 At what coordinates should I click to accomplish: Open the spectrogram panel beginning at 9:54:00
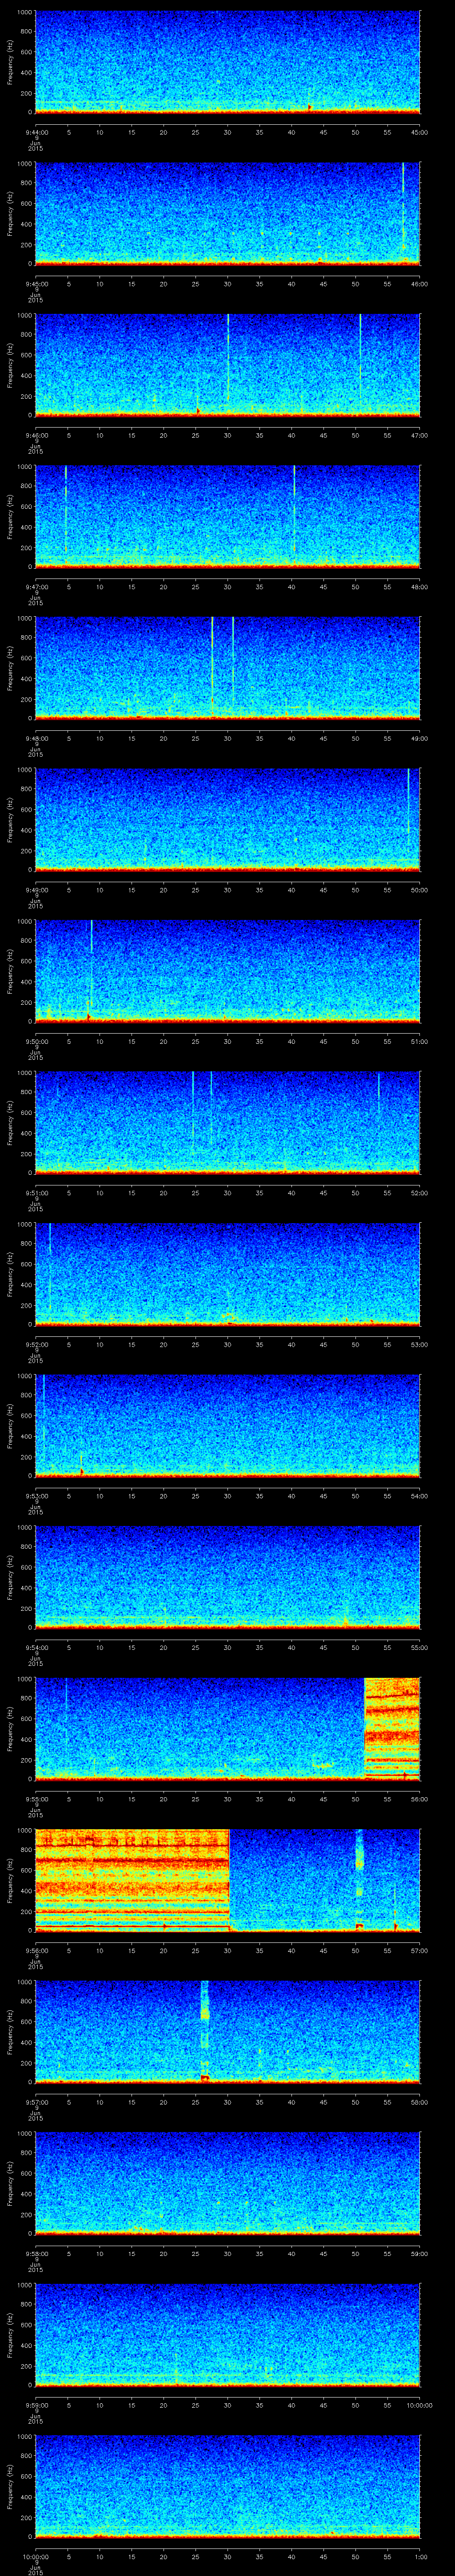[227, 1577]
